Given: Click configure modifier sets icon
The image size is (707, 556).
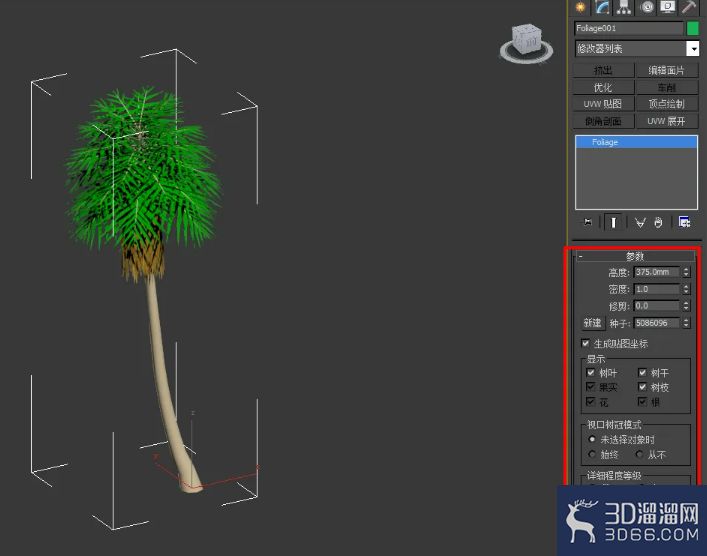Looking at the screenshot, I should coord(684,222).
